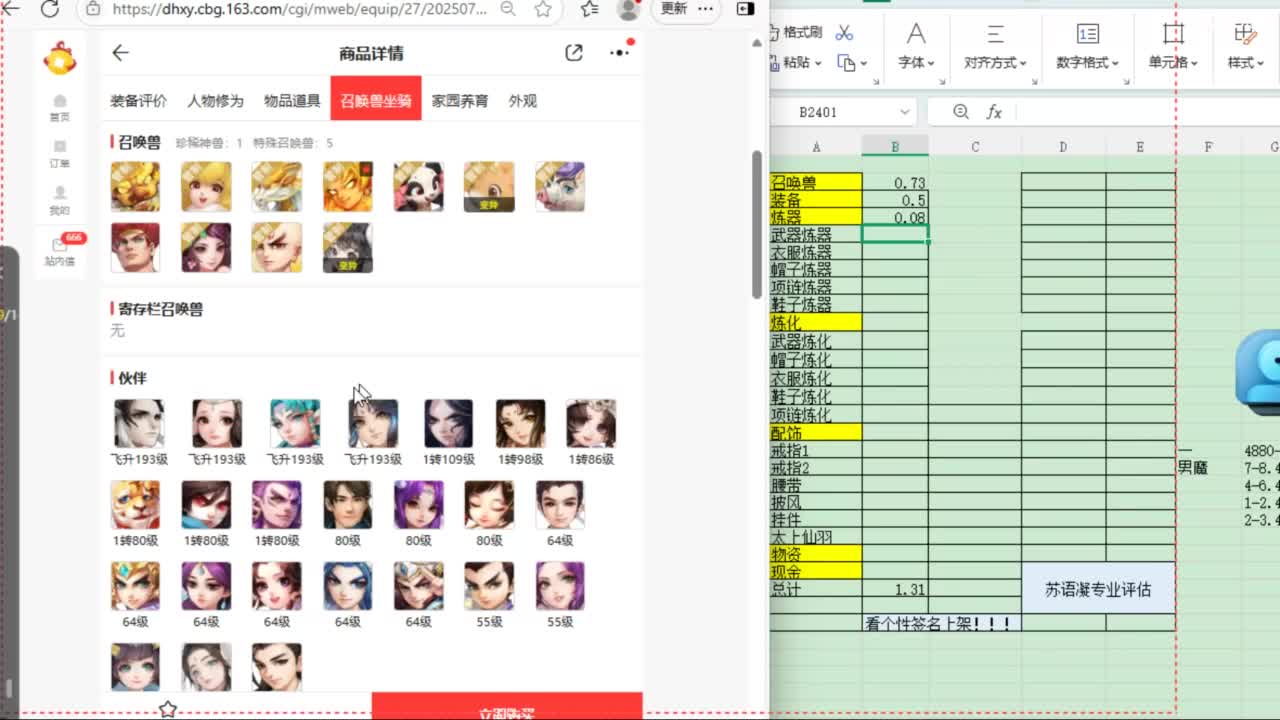Click the 更新 browser update button
Image resolution: width=1280 pixels, height=720 pixels.
pos(674,8)
